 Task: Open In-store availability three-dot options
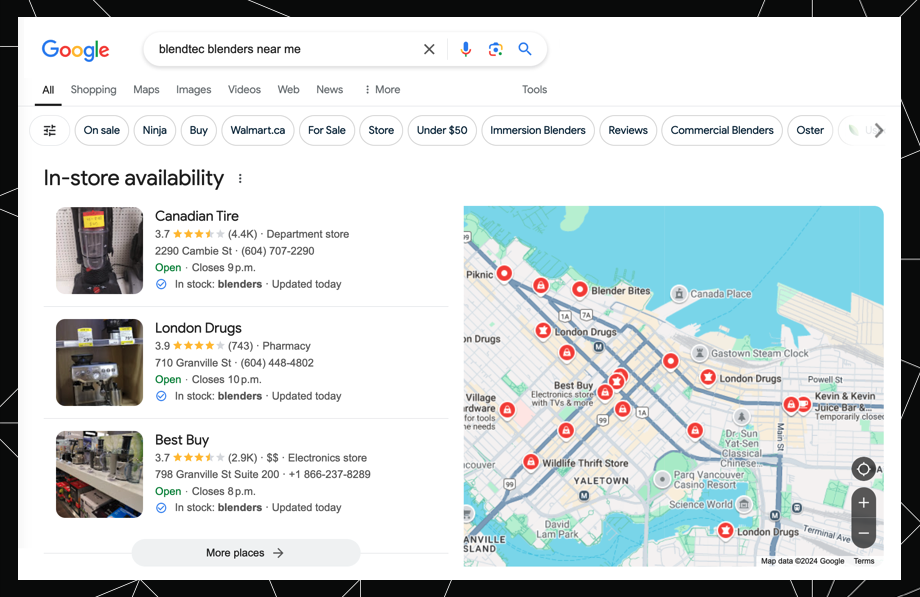point(240,179)
